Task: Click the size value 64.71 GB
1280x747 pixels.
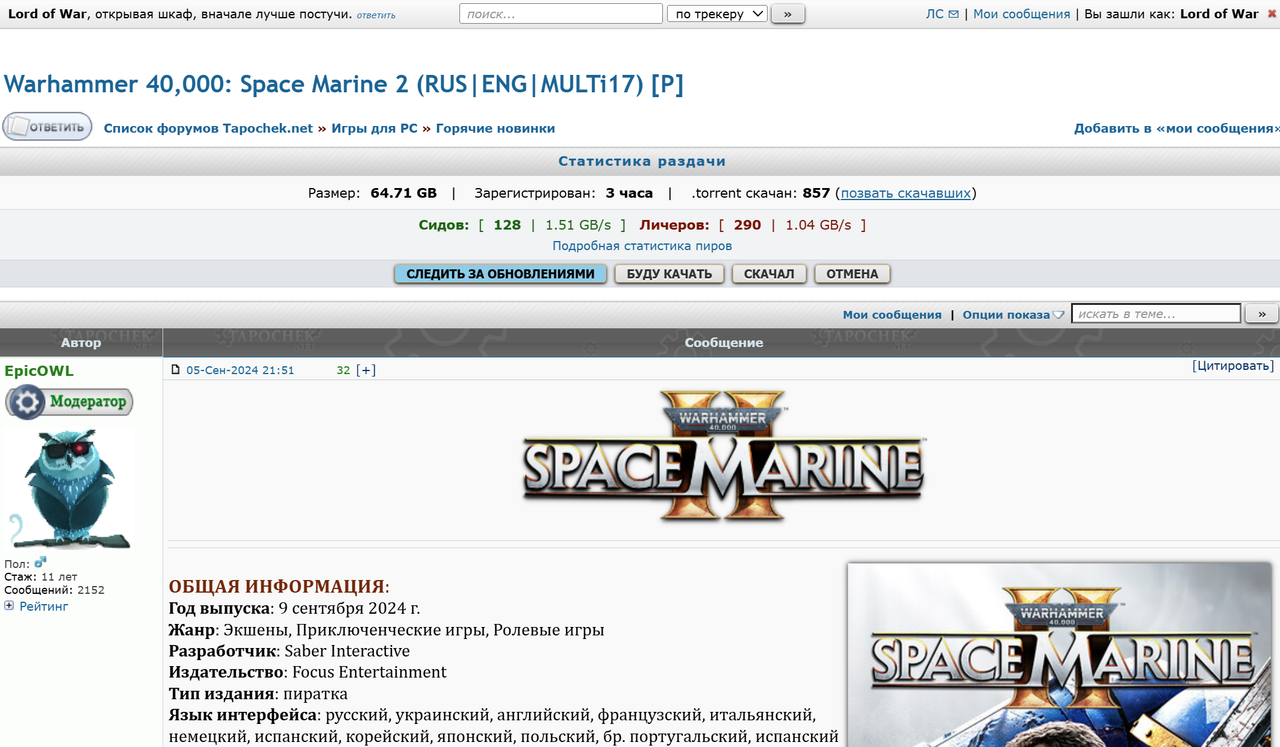Action: coord(404,193)
